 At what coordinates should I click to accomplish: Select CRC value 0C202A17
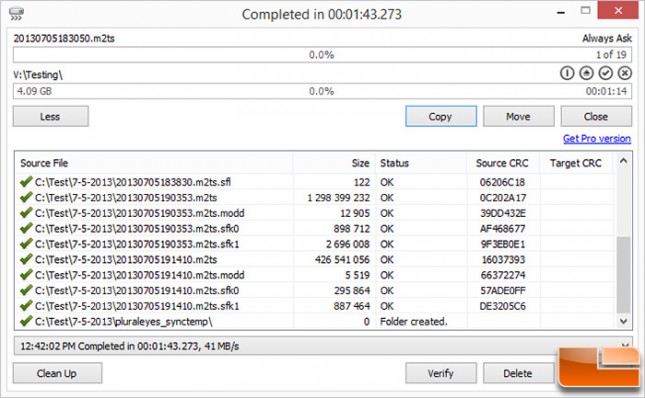(x=503, y=198)
